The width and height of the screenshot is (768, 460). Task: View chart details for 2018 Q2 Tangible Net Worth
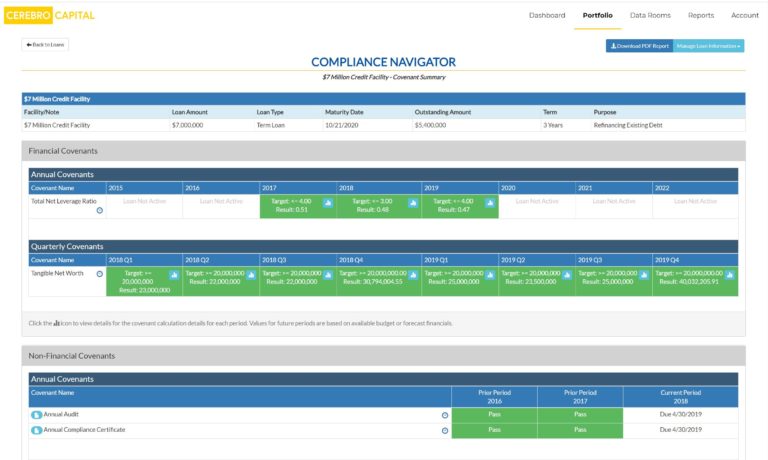point(251,275)
